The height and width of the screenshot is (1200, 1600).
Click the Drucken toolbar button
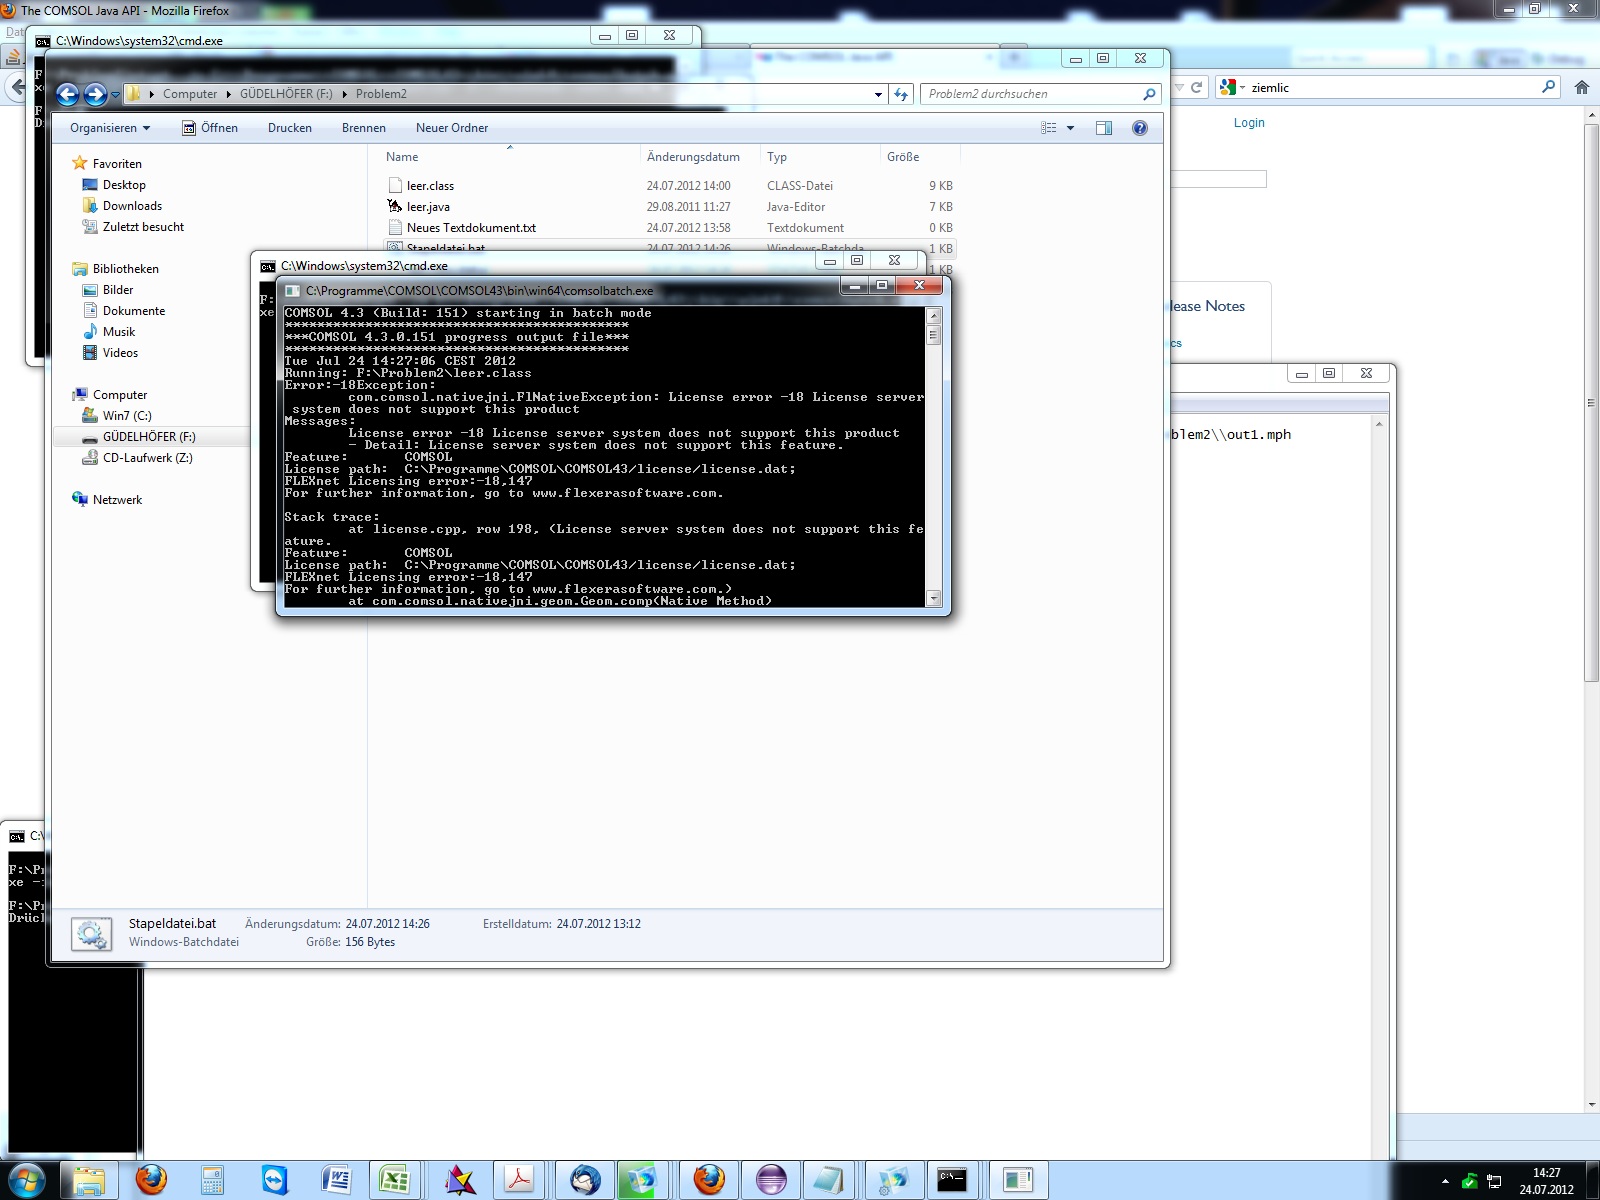pyautogui.click(x=289, y=128)
